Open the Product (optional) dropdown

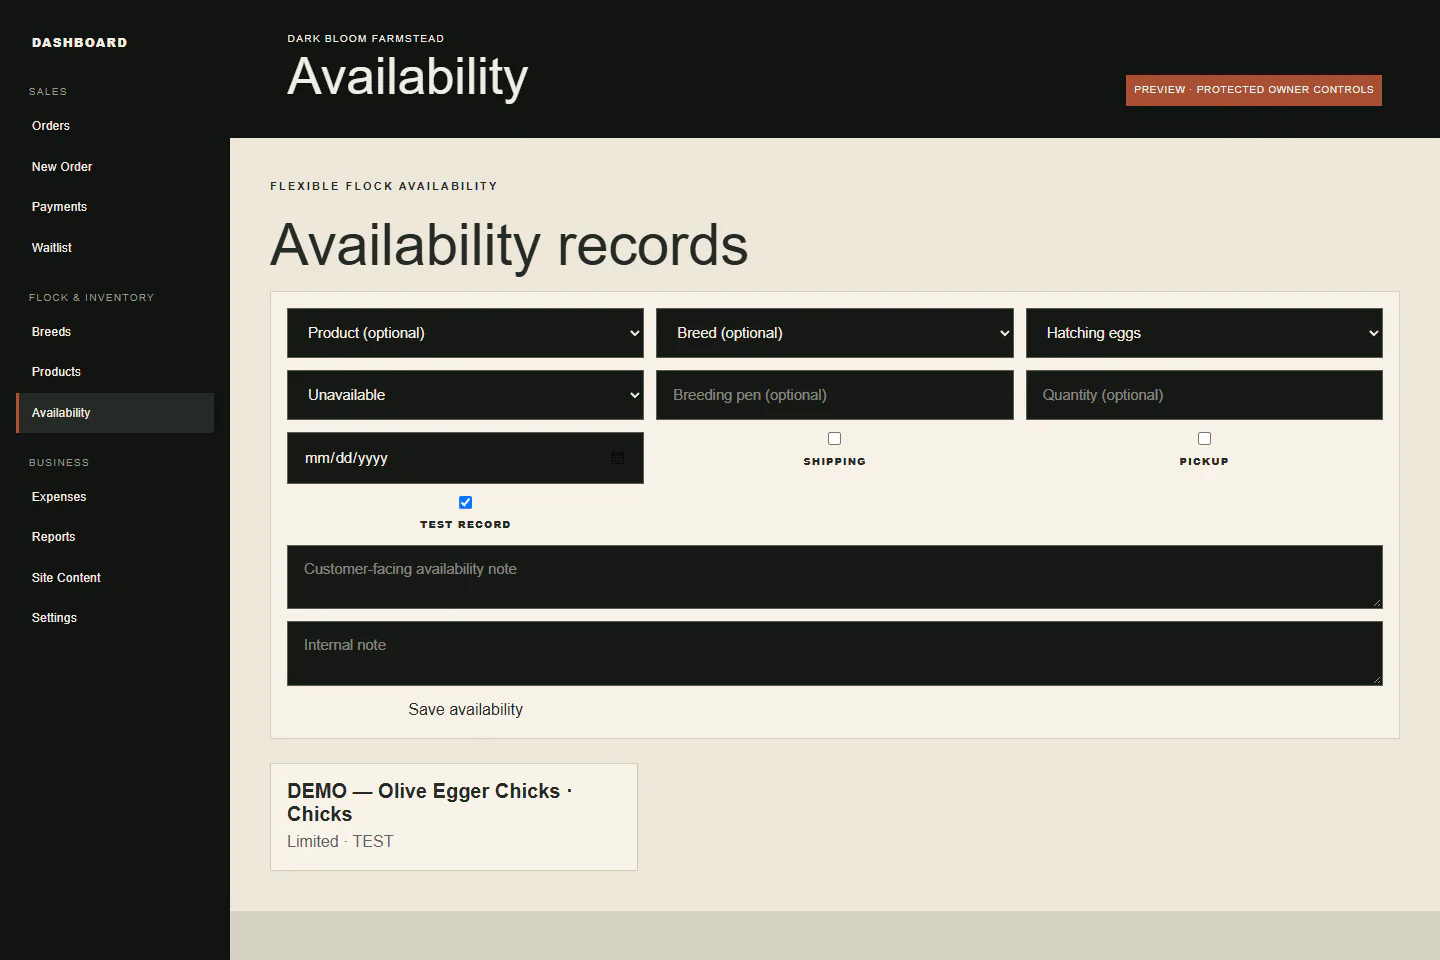pyautogui.click(x=465, y=333)
